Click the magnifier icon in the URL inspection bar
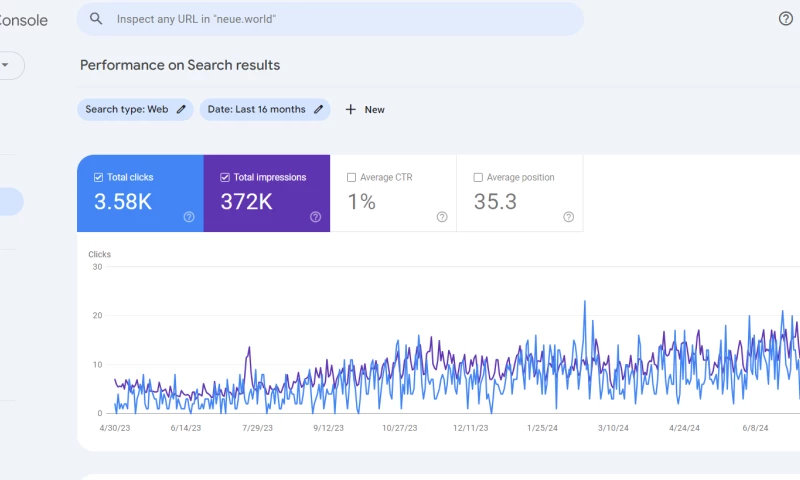This screenshot has height=480, width=800. (x=97, y=19)
